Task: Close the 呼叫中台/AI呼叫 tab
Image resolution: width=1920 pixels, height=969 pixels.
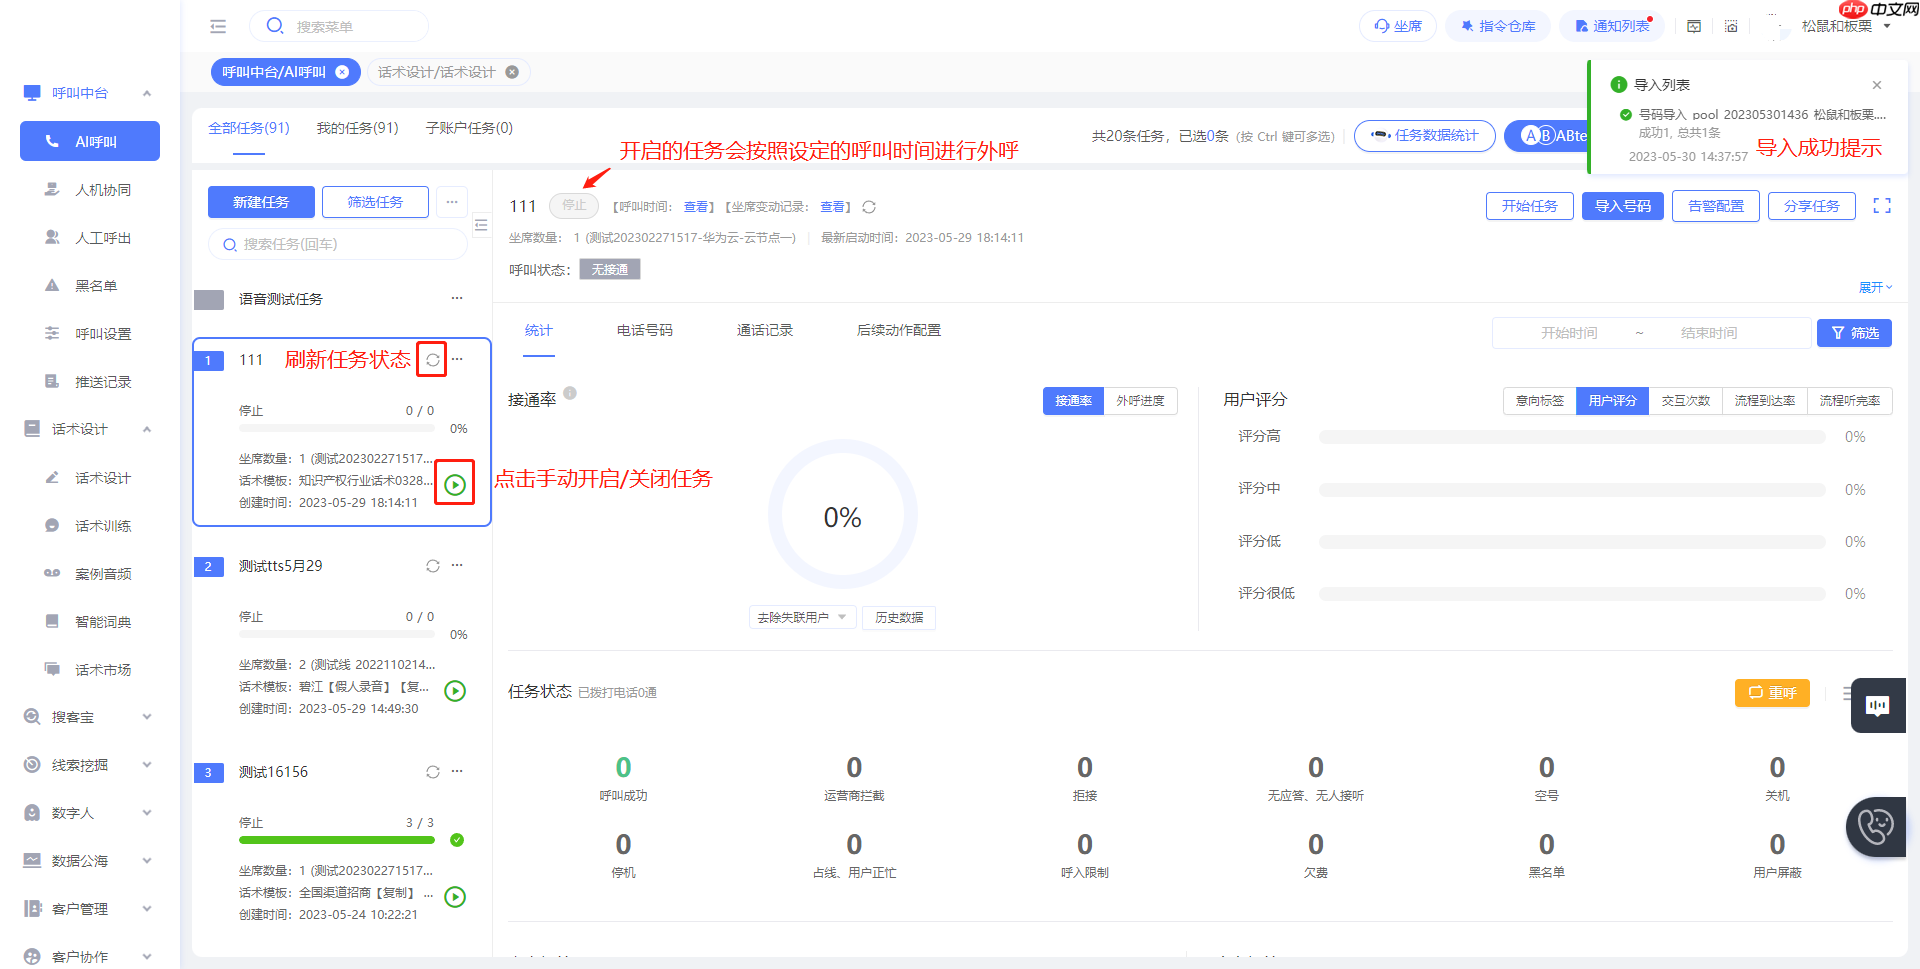Action: pos(342,72)
